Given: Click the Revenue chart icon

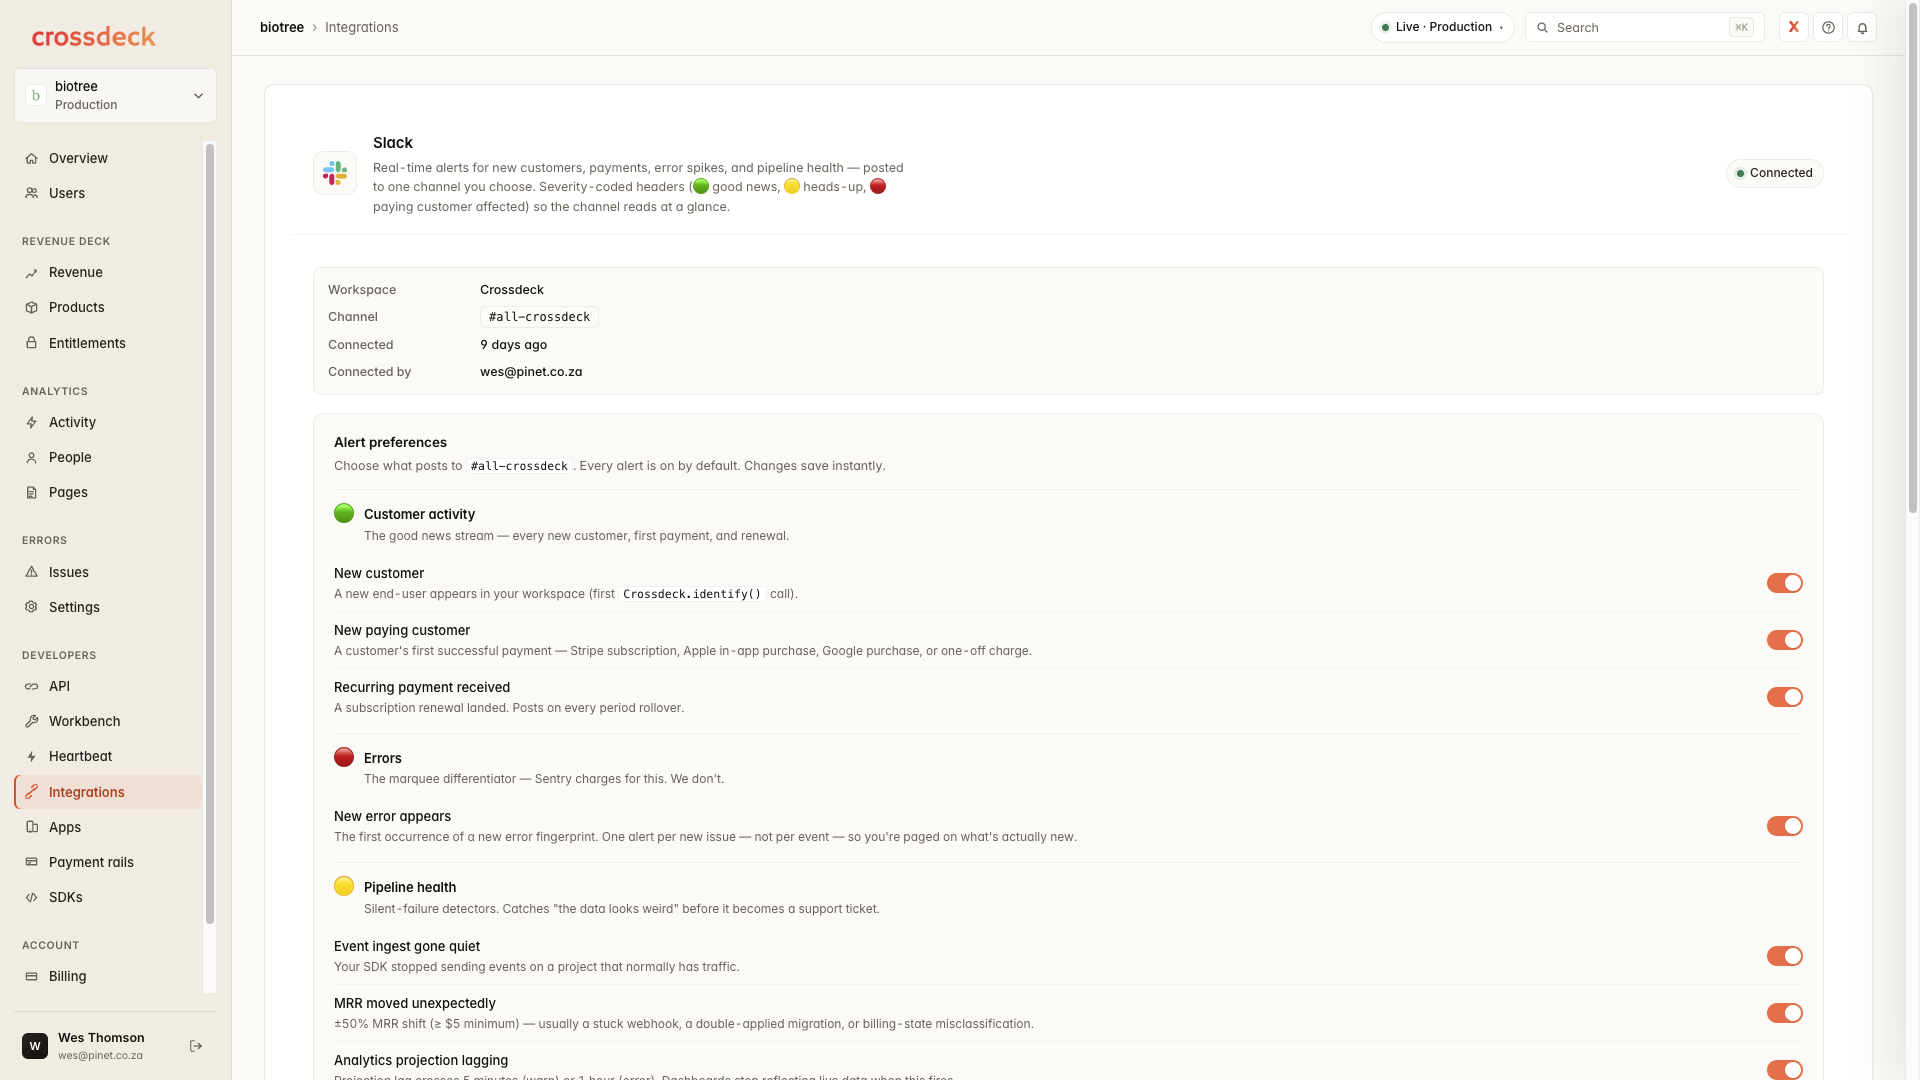Looking at the screenshot, I should tap(32, 273).
